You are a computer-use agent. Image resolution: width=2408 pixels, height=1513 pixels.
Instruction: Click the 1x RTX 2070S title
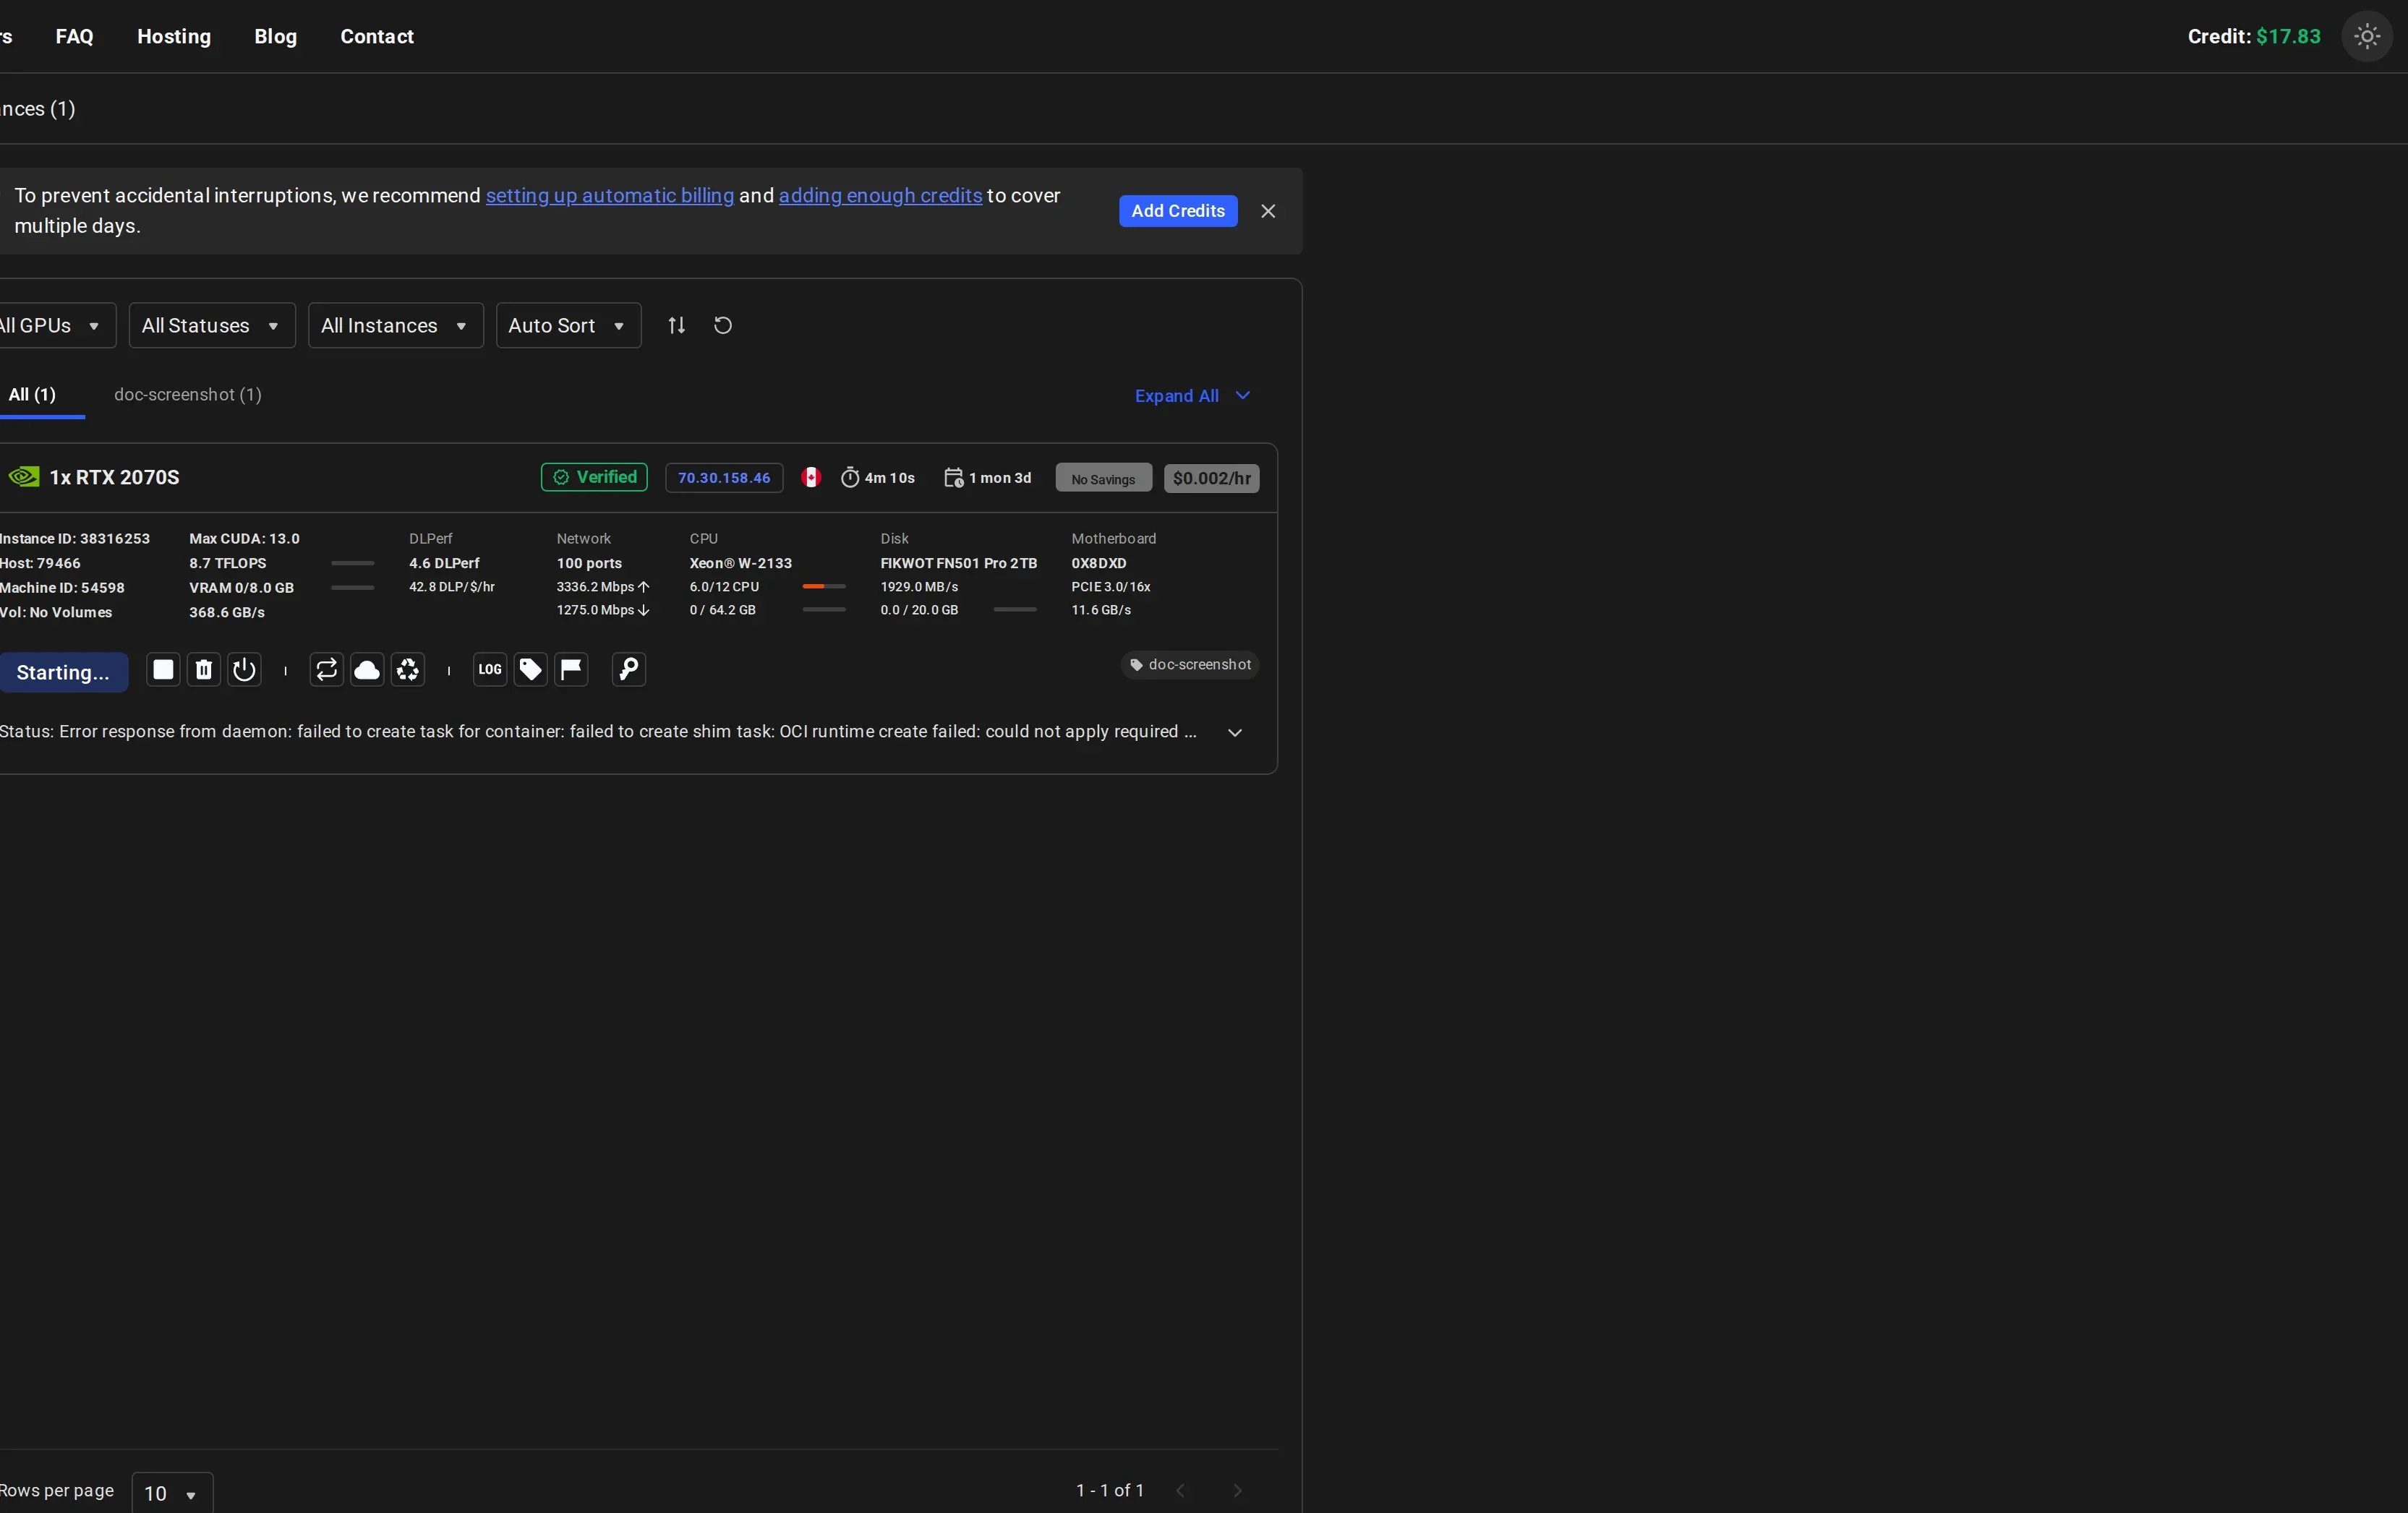[x=115, y=477]
